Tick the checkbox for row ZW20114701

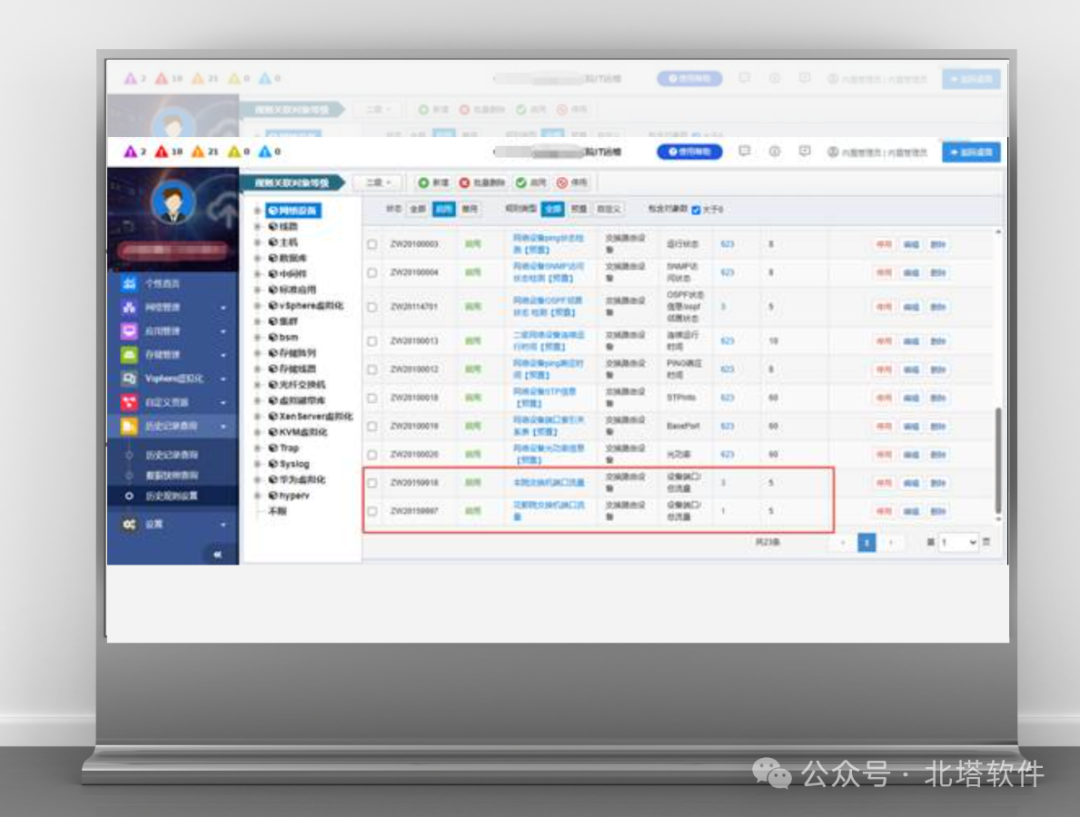coord(372,307)
